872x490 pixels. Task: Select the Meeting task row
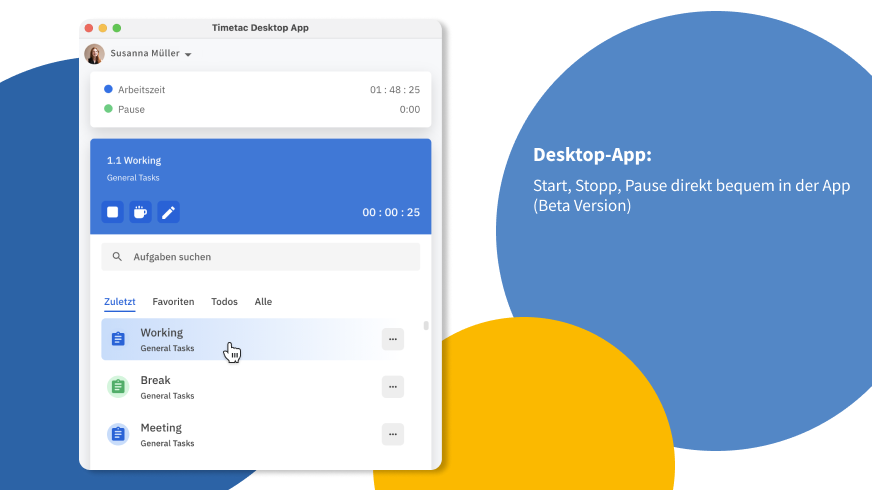coord(260,434)
